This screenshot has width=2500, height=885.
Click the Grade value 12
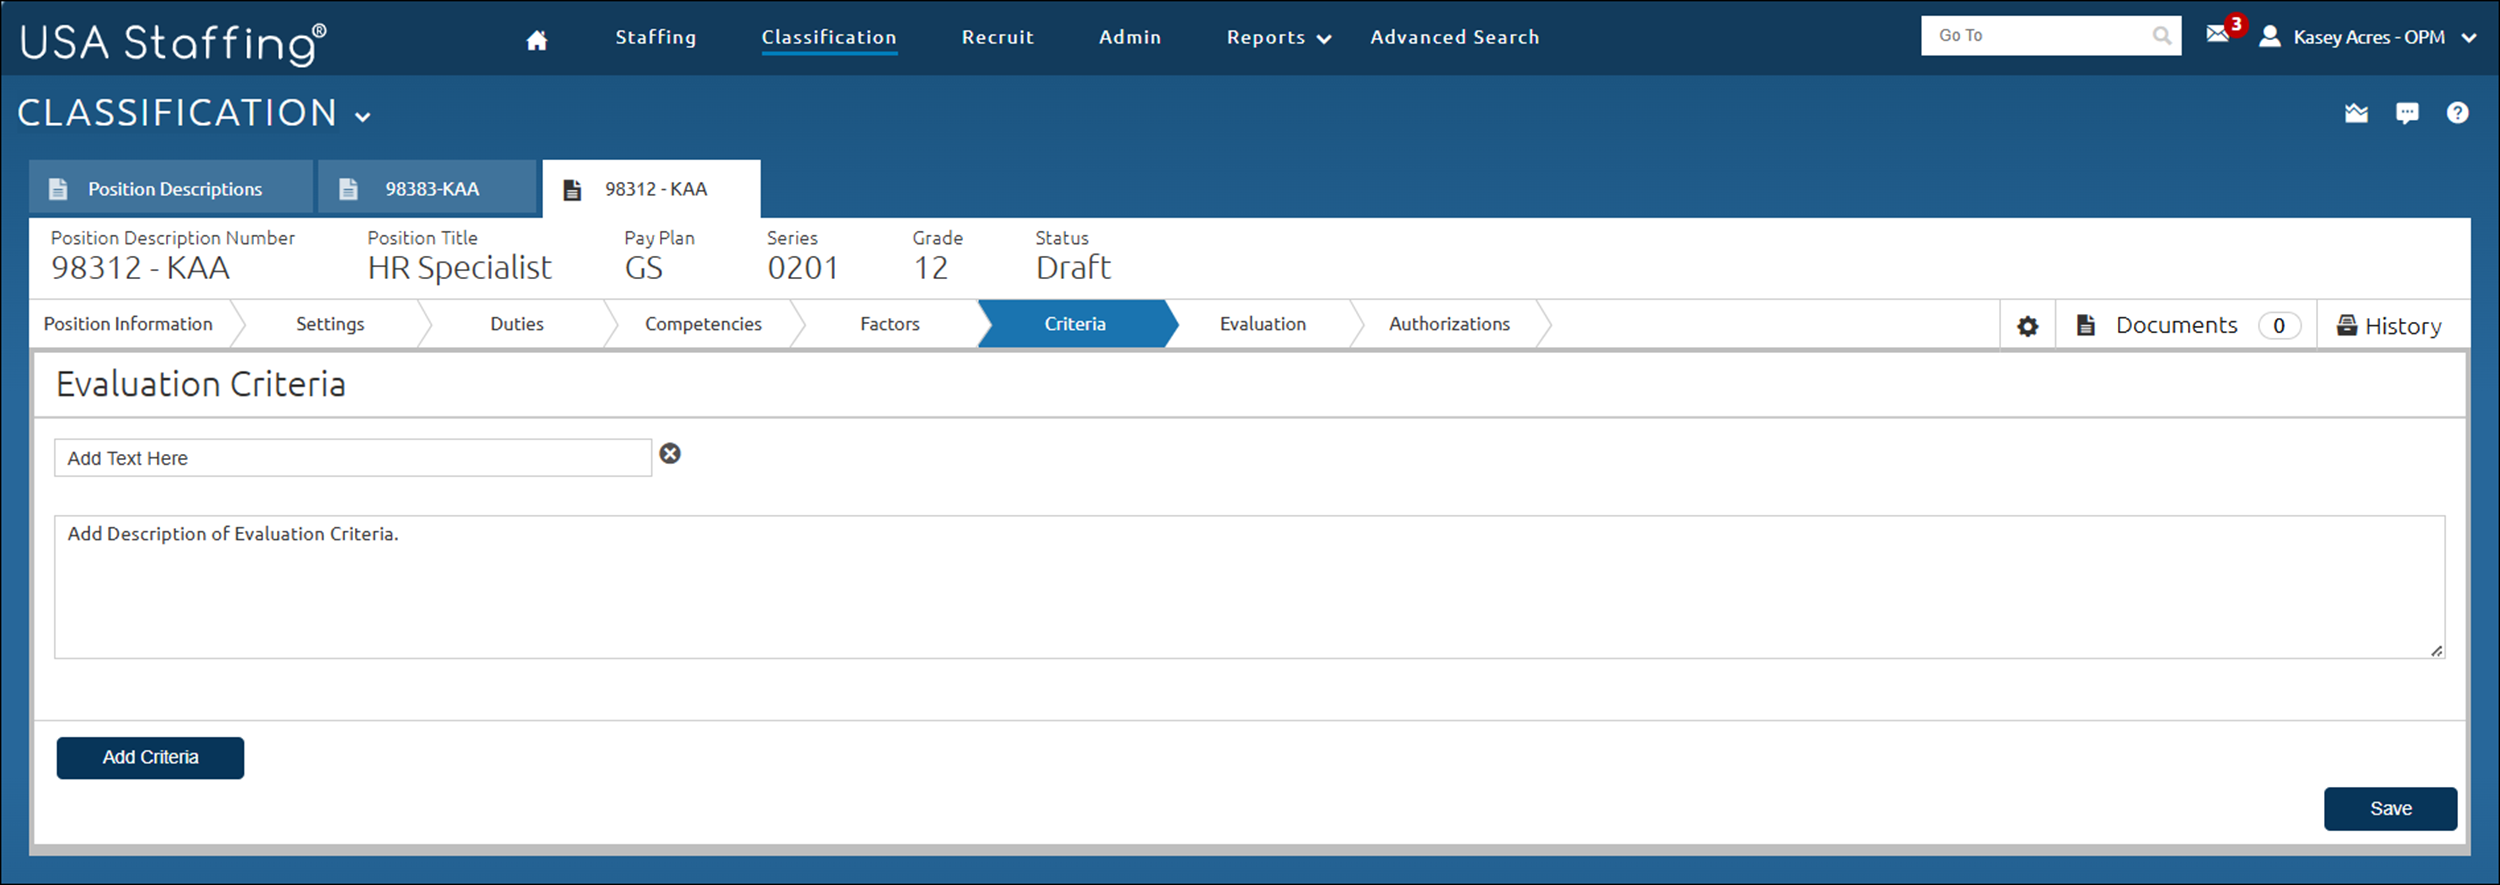pos(930,268)
